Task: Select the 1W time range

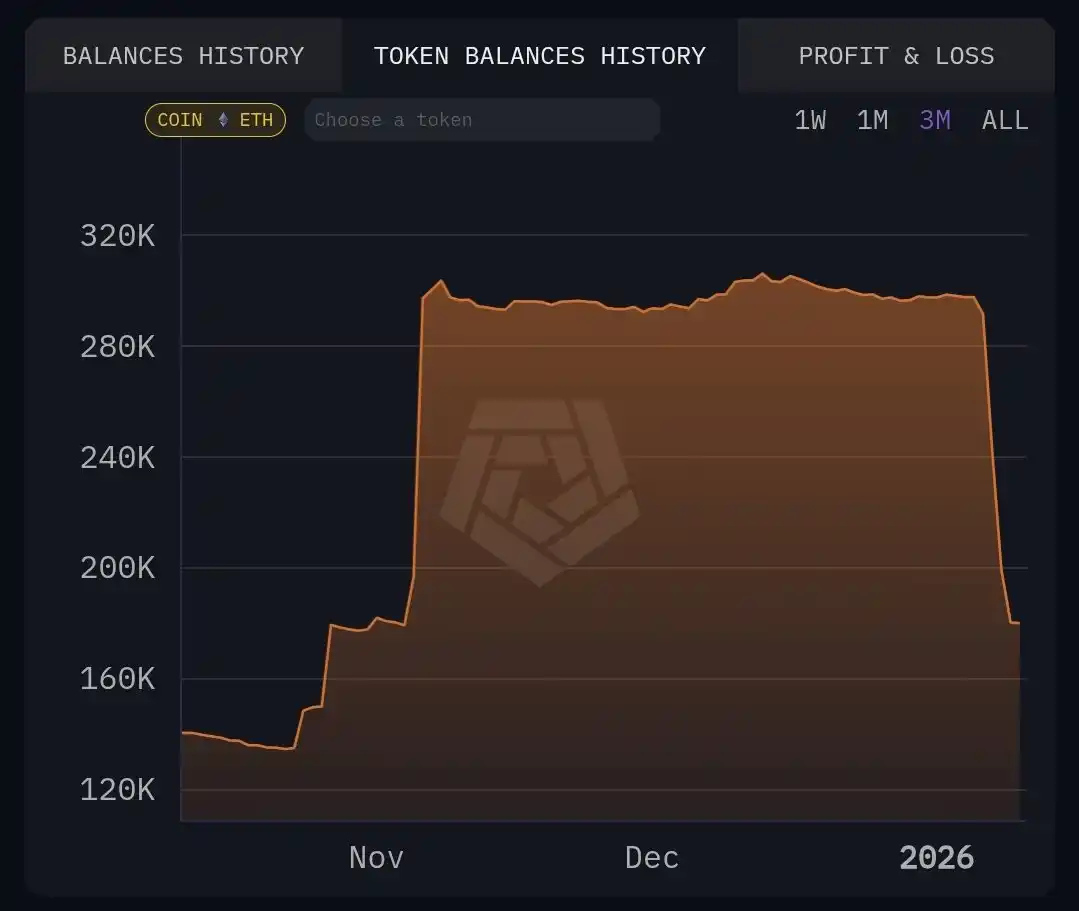Action: coord(809,119)
